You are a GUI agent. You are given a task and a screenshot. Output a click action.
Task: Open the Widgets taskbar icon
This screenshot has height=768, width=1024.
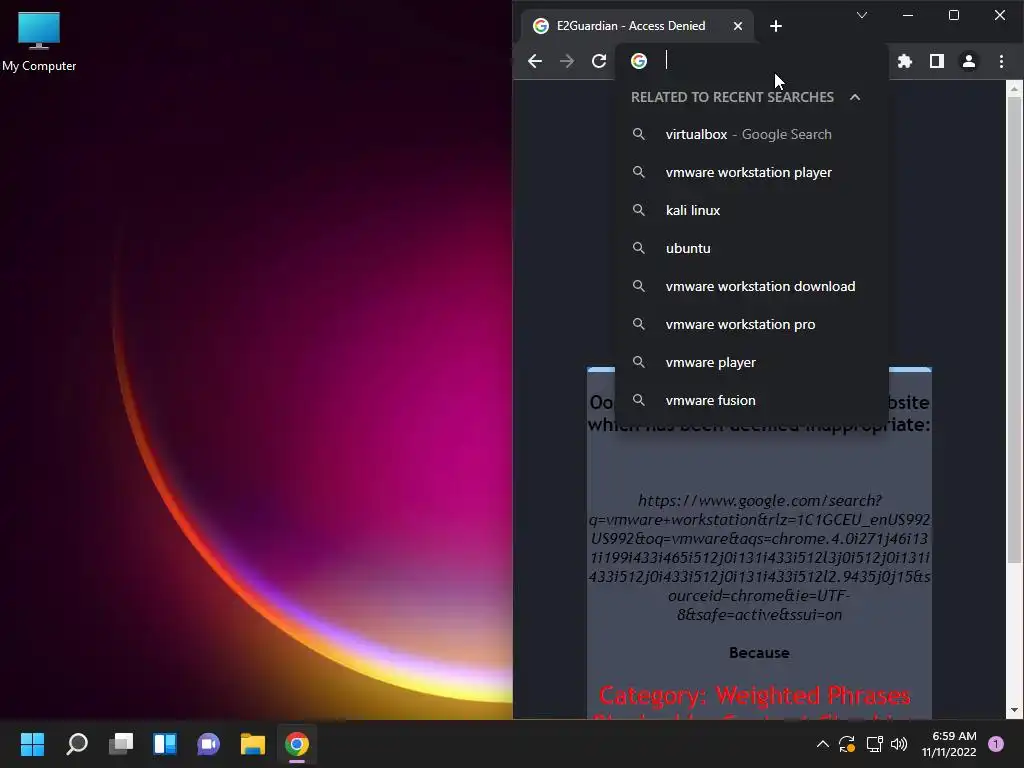tap(165, 744)
